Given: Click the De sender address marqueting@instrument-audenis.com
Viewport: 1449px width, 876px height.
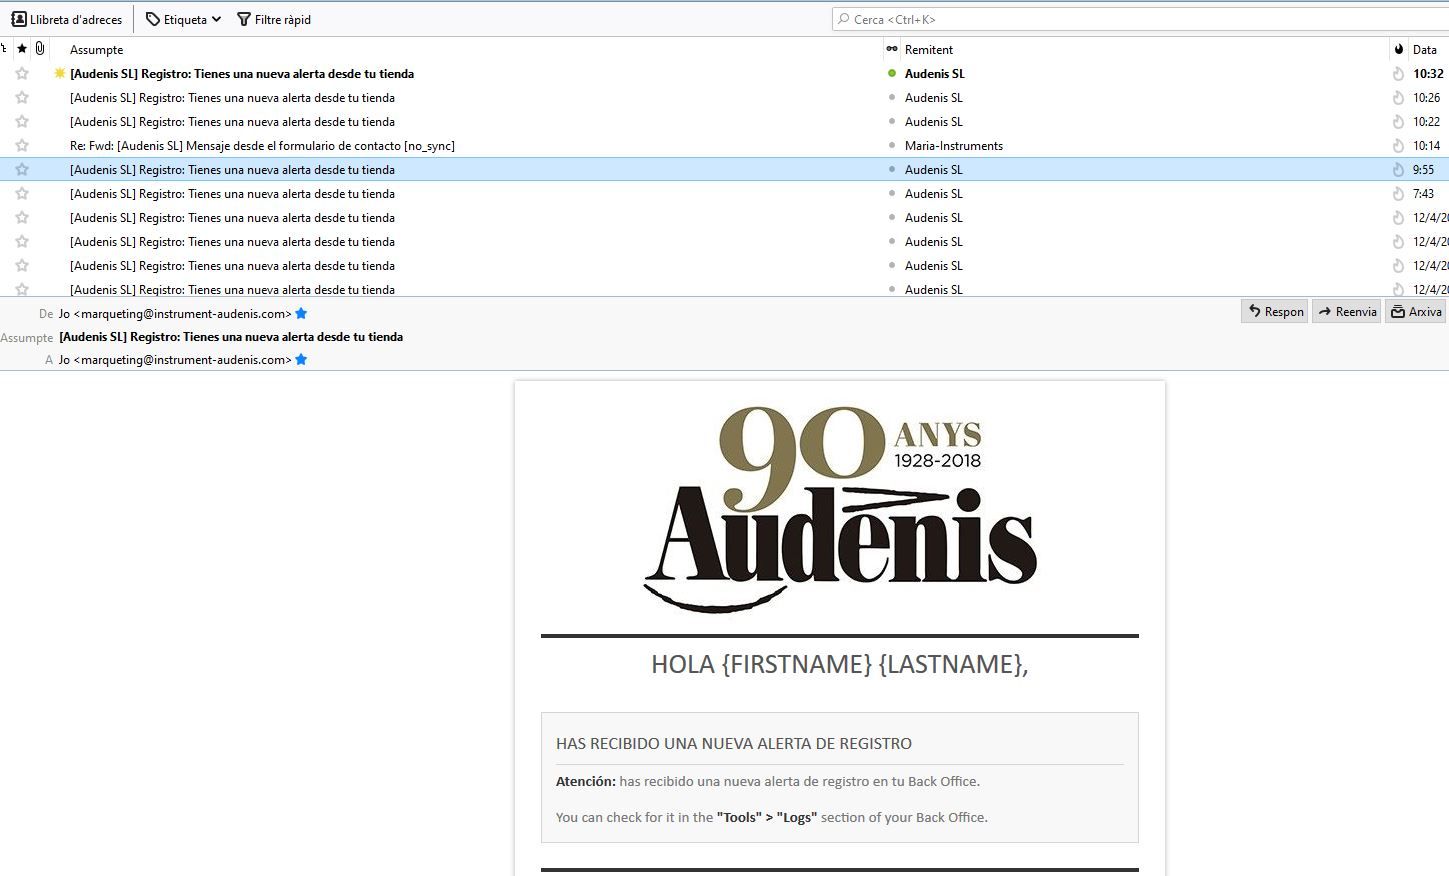Looking at the screenshot, I should (x=175, y=313).
